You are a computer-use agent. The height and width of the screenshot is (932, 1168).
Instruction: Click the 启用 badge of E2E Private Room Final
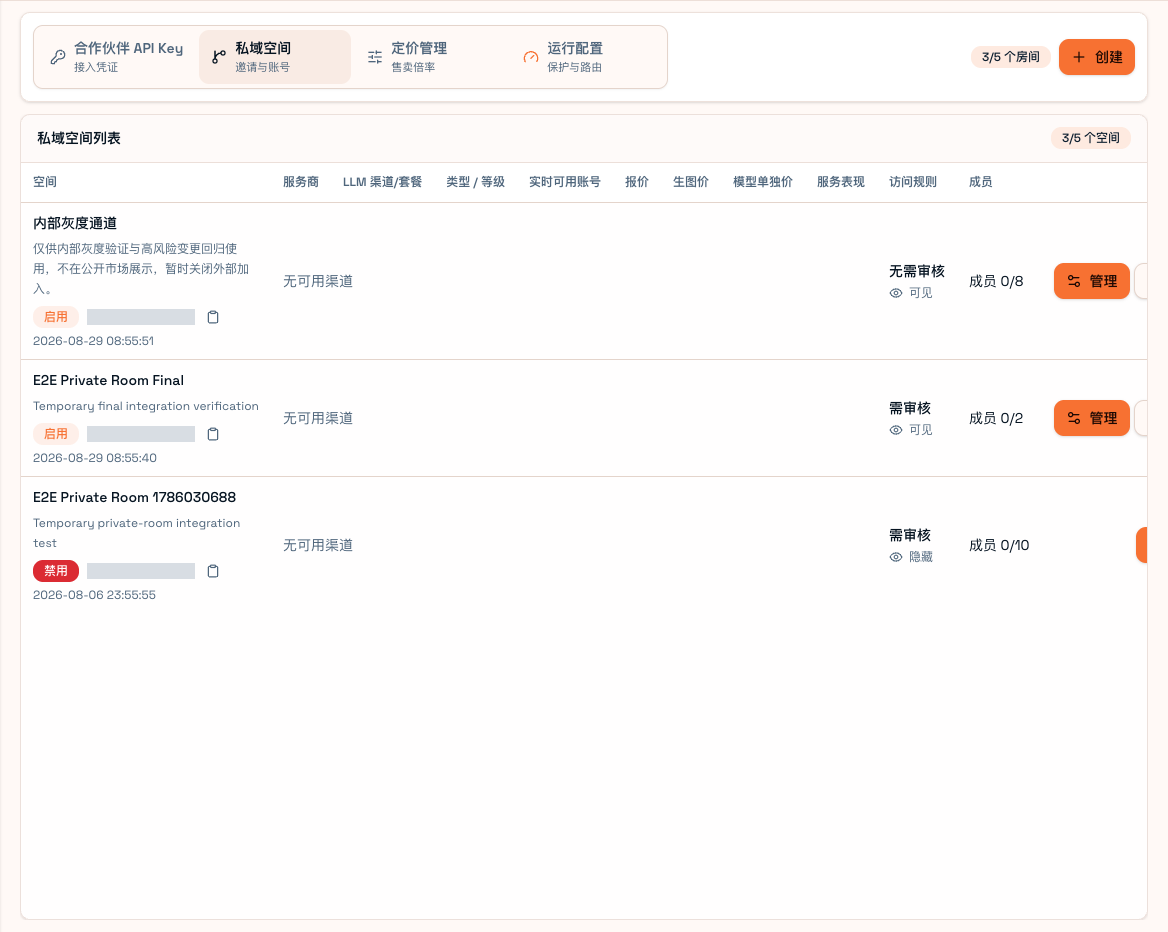tap(56, 434)
